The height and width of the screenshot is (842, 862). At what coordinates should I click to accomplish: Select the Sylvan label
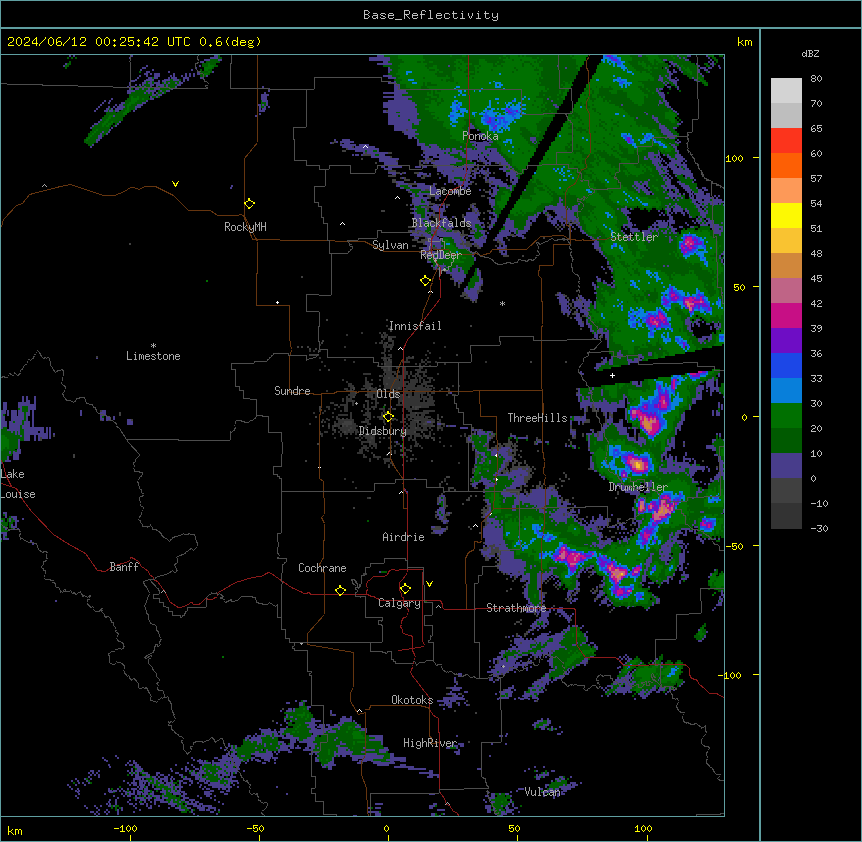click(x=390, y=245)
